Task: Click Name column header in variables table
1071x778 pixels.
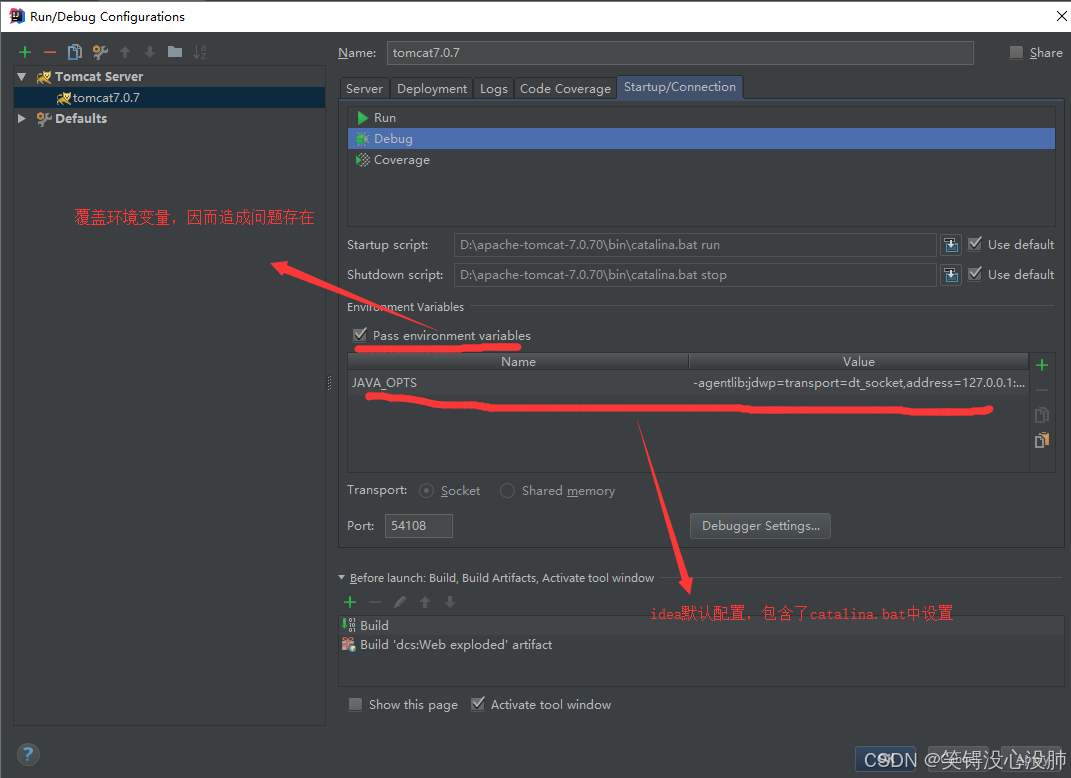Action: pos(518,361)
